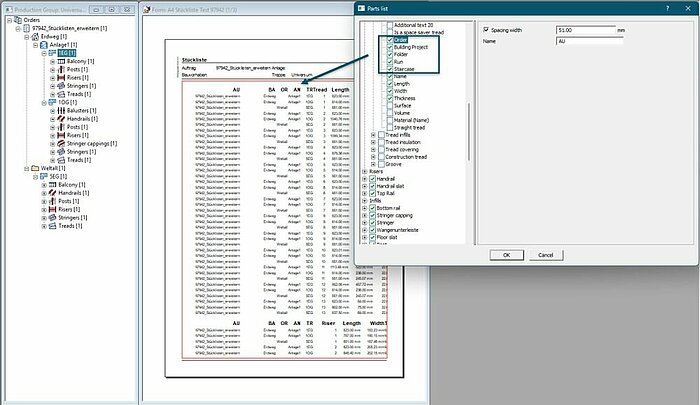Click the 1OG staircase icon
Image resolution: width=700 pixels, height=405 pixels.
[52, 102]
